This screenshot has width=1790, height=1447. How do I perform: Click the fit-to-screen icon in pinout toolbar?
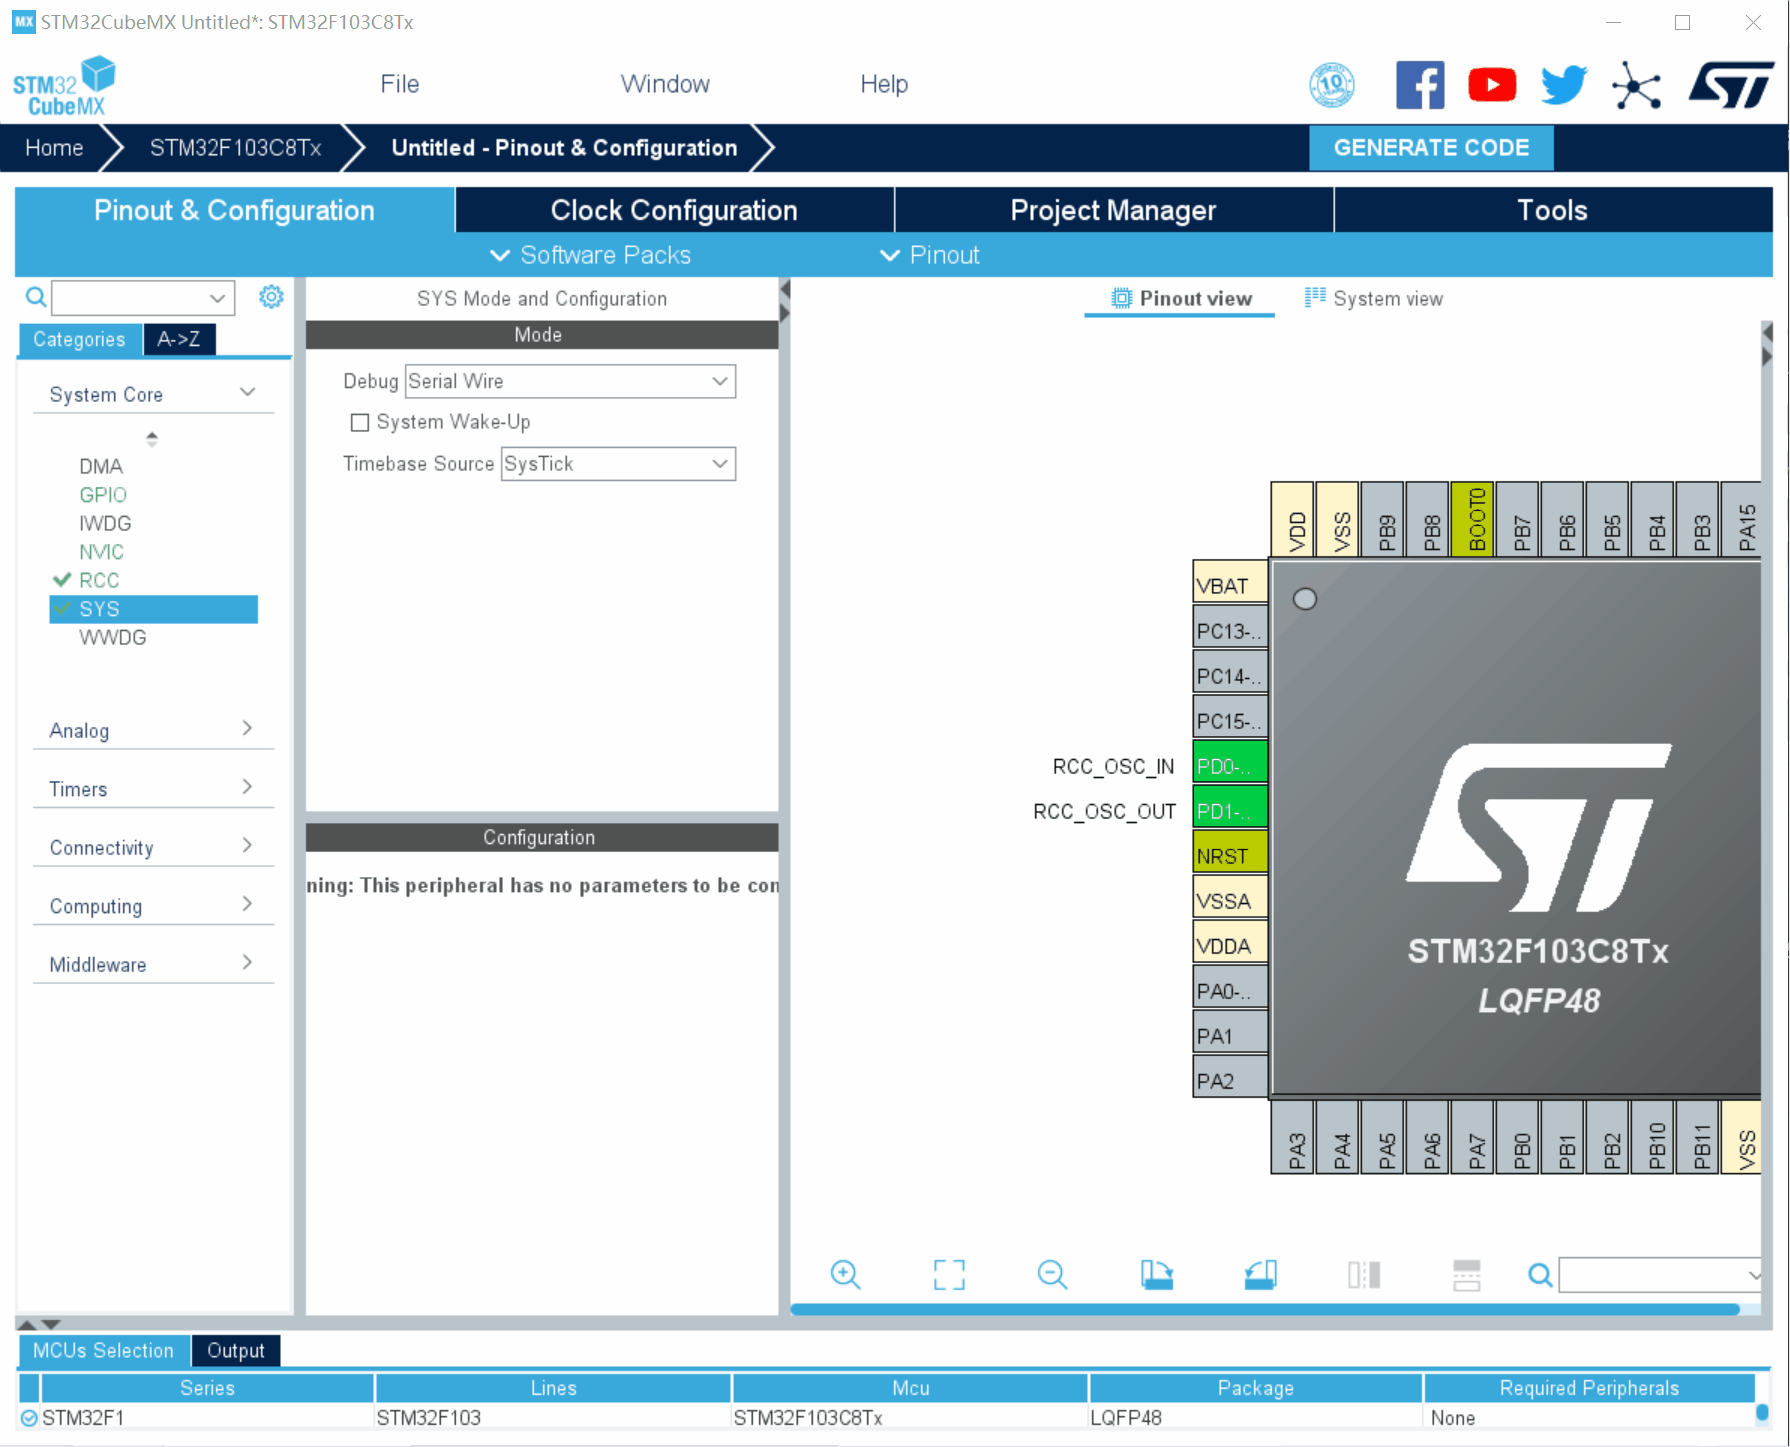949,1274
